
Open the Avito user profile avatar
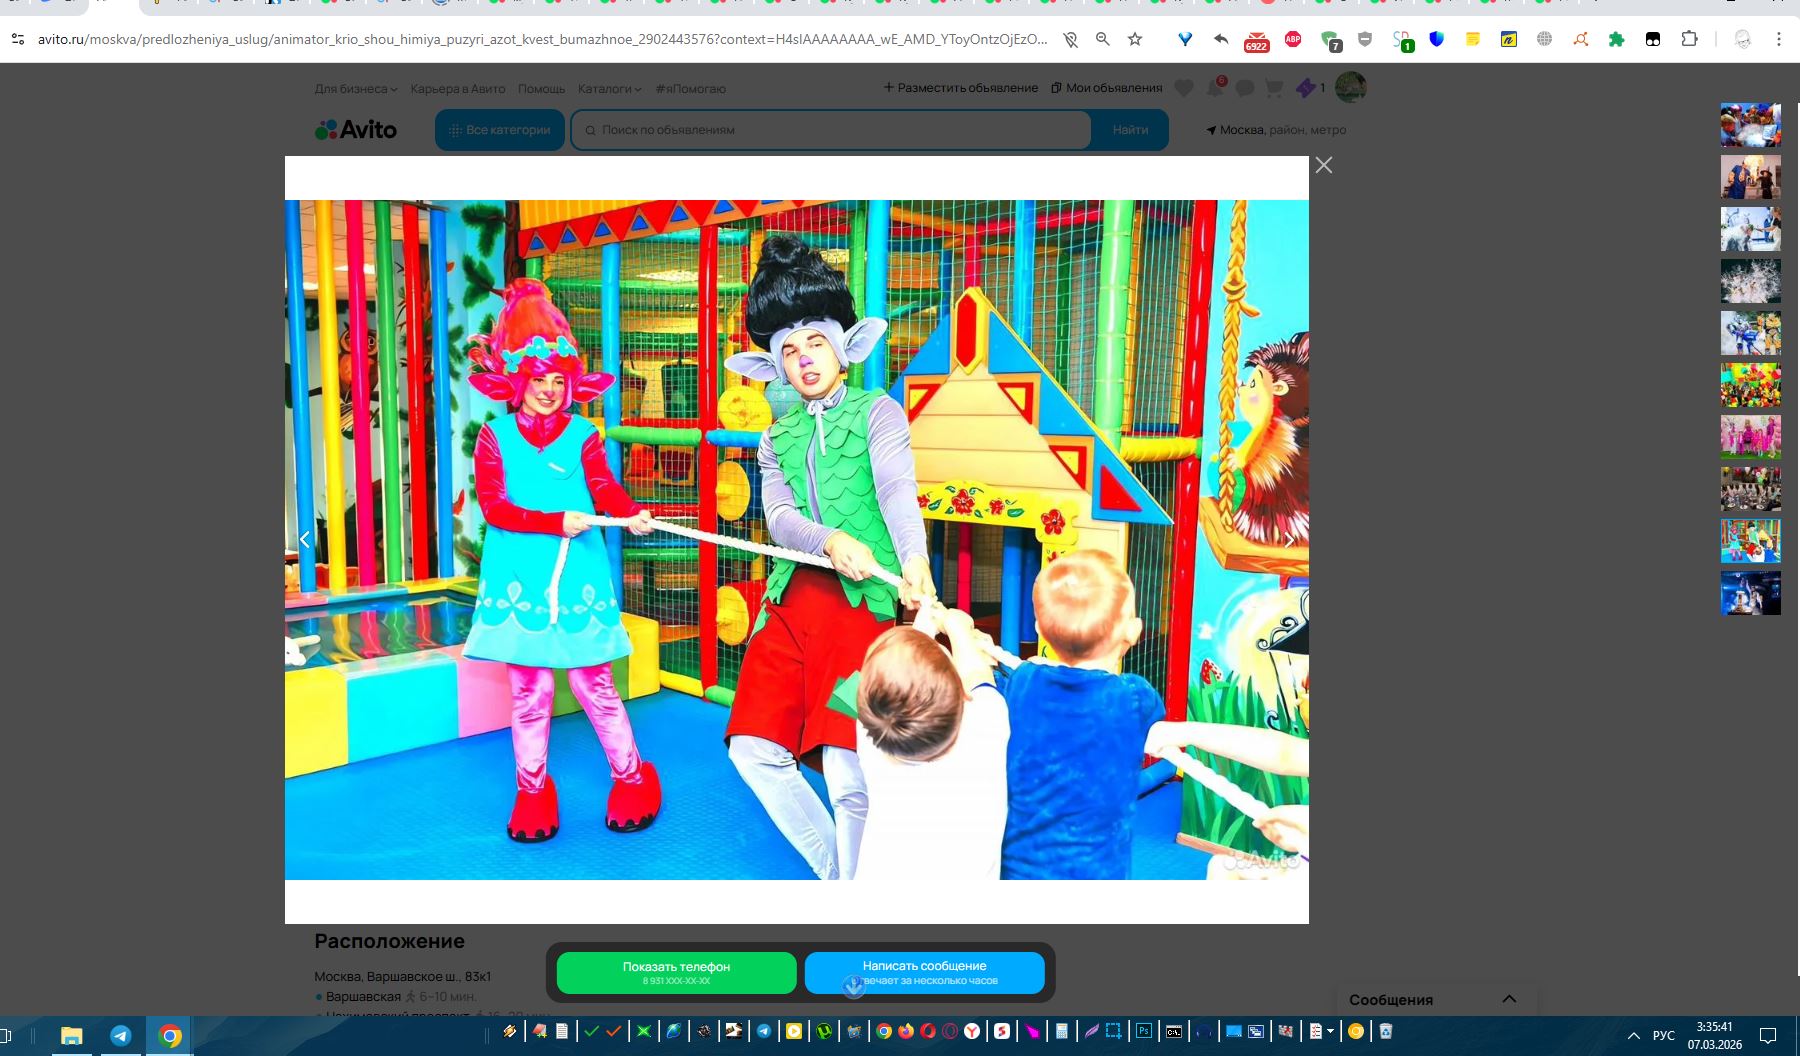[x=1351, y=87]
